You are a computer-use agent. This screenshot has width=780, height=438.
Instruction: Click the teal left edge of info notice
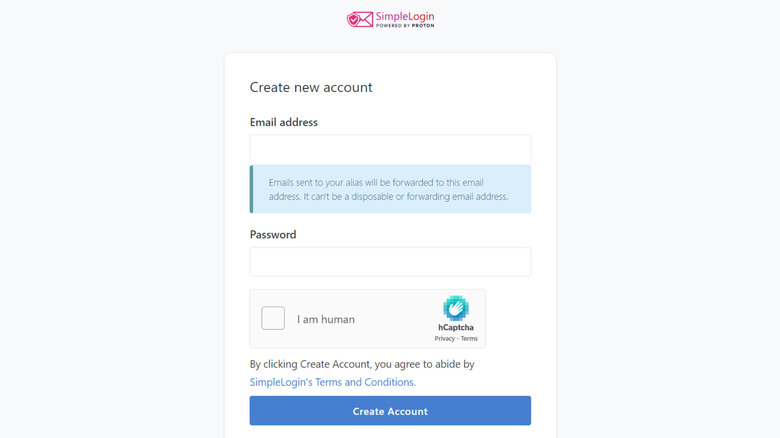click(251, 189)
